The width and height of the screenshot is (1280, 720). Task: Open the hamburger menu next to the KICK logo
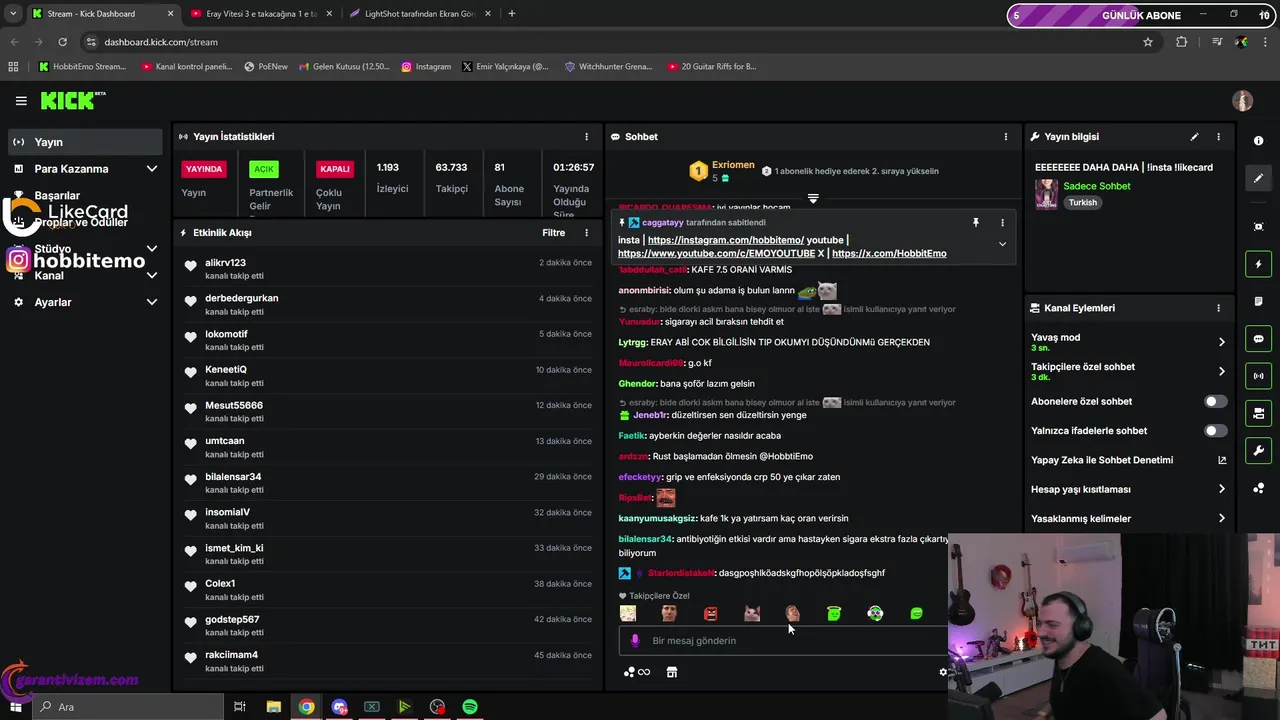21,101
